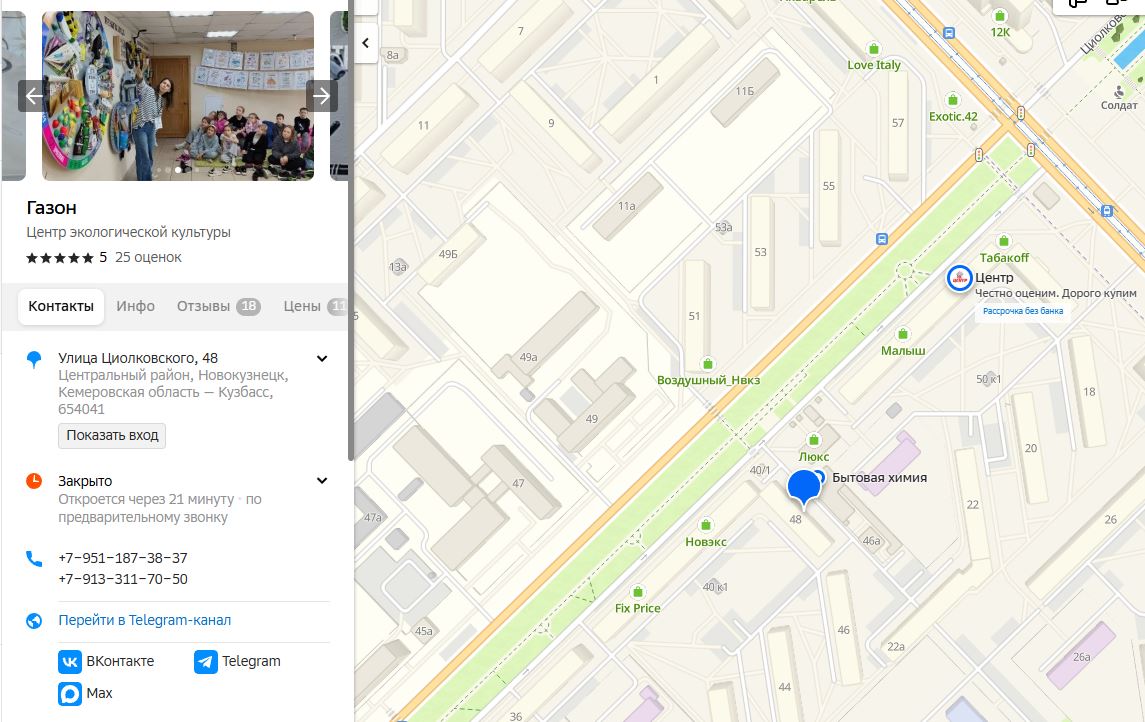Go to previous photo with left arrow

coord(33,96)
